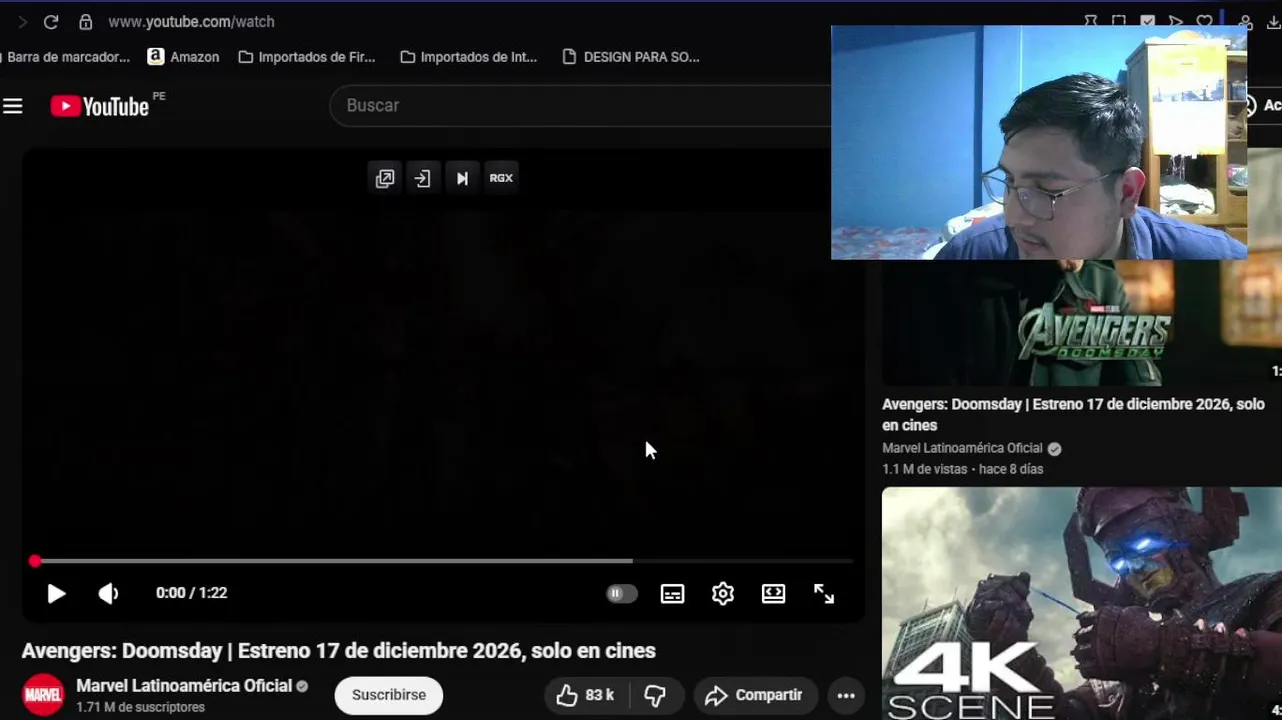Open the 'Barra de marcador...' bookmark

click(x=66, y=57)
